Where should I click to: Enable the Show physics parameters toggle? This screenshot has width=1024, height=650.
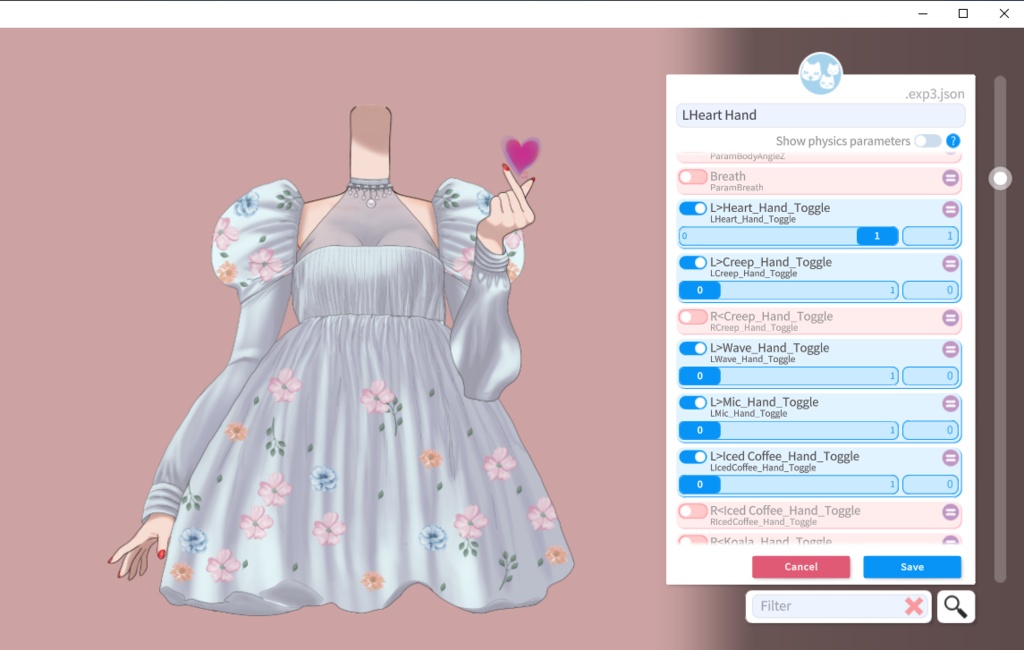tap(927, 141)
